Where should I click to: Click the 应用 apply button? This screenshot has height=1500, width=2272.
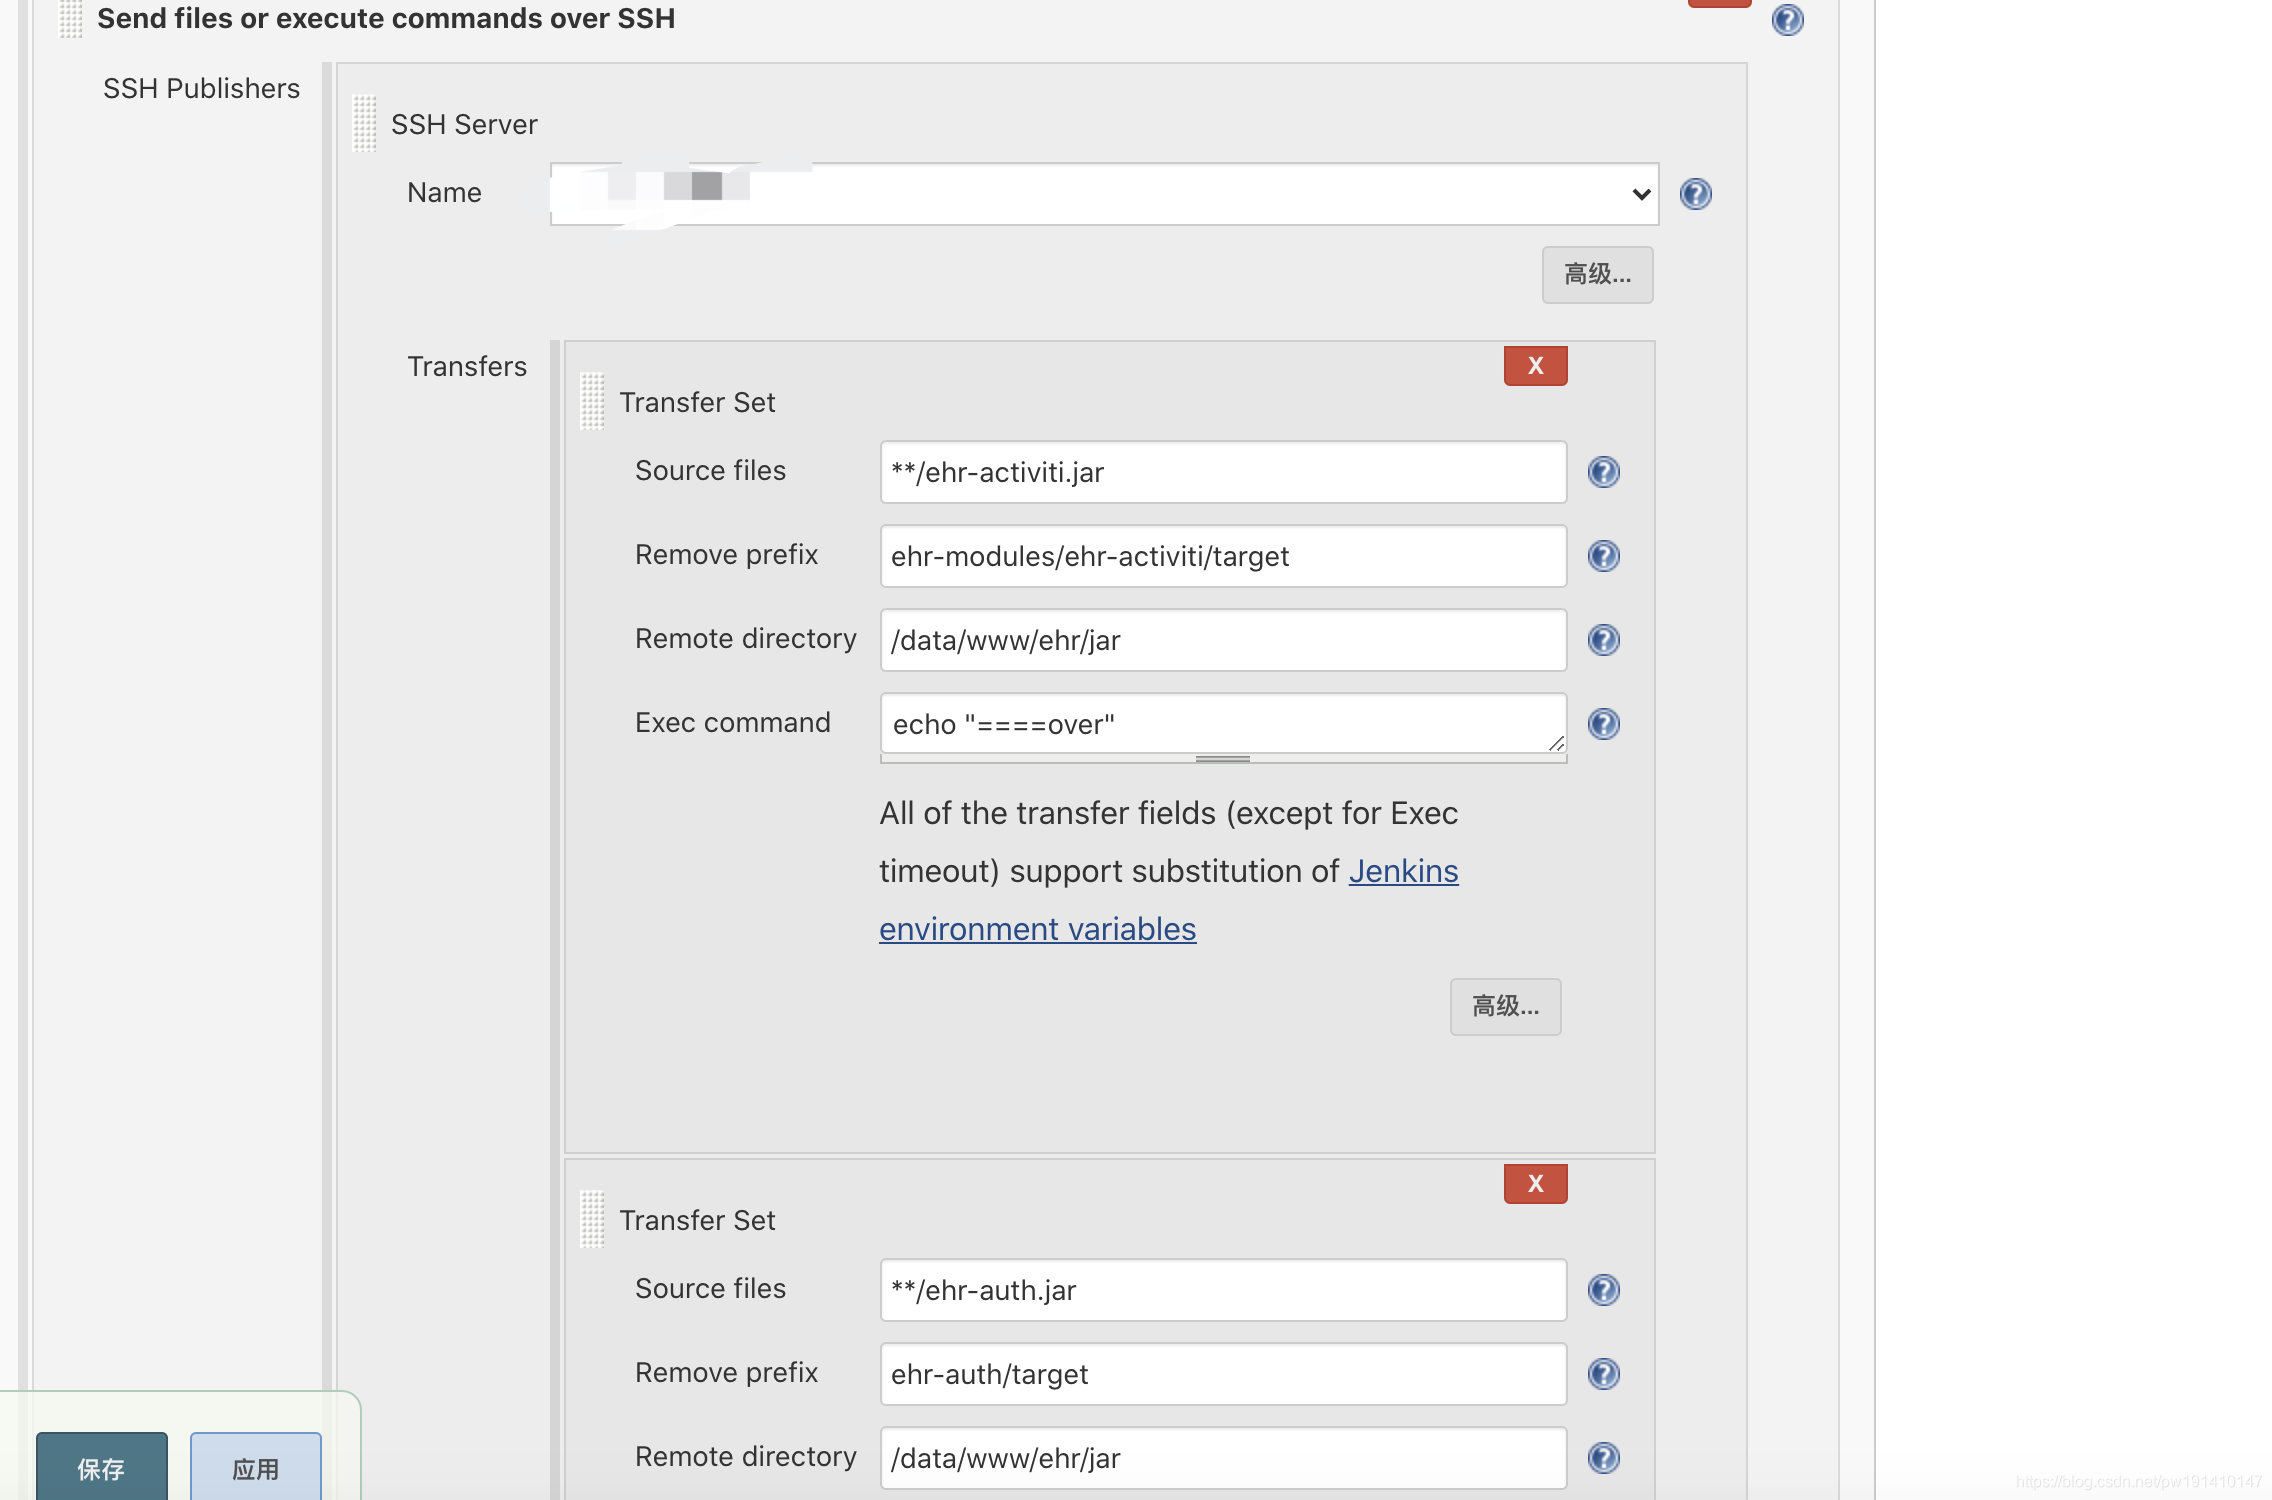pyautogui.click(x=256, y=1468)
